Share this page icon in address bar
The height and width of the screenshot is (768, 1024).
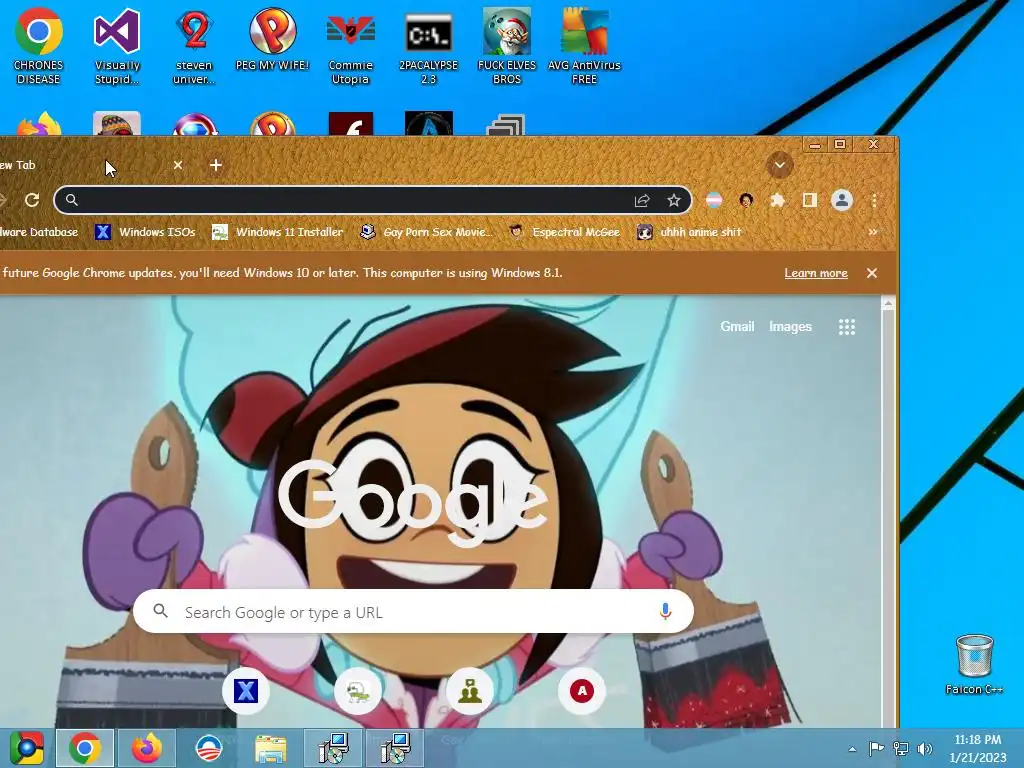click(642, 200)
